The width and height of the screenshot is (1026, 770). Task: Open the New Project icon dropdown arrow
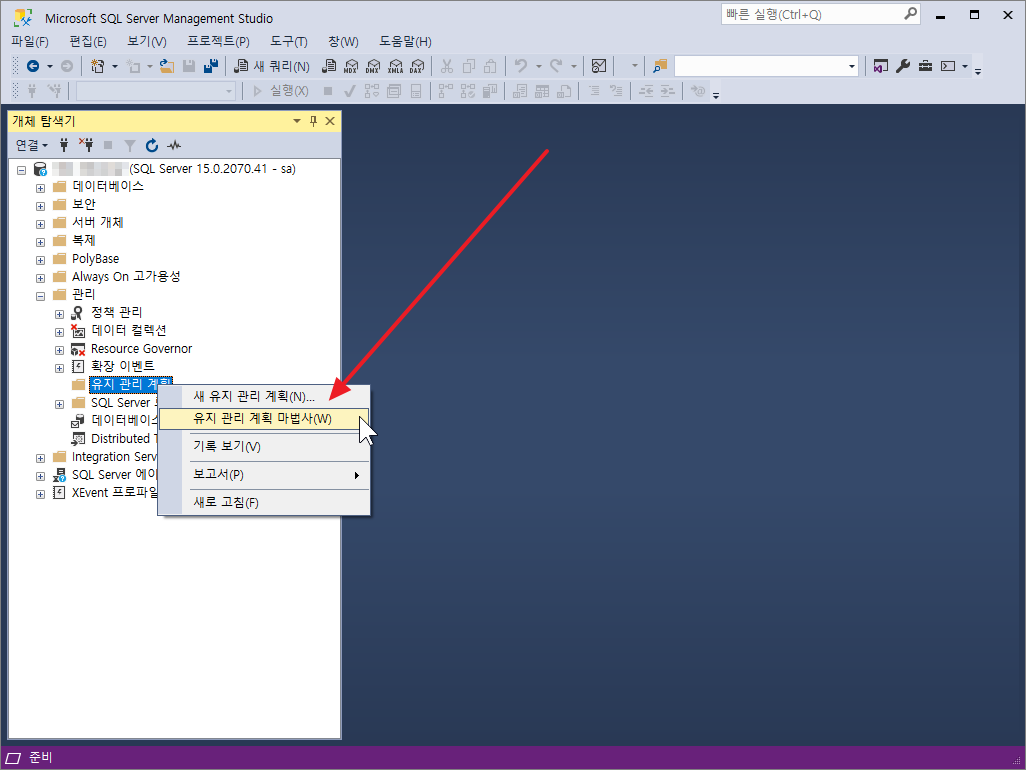[115, 66]
